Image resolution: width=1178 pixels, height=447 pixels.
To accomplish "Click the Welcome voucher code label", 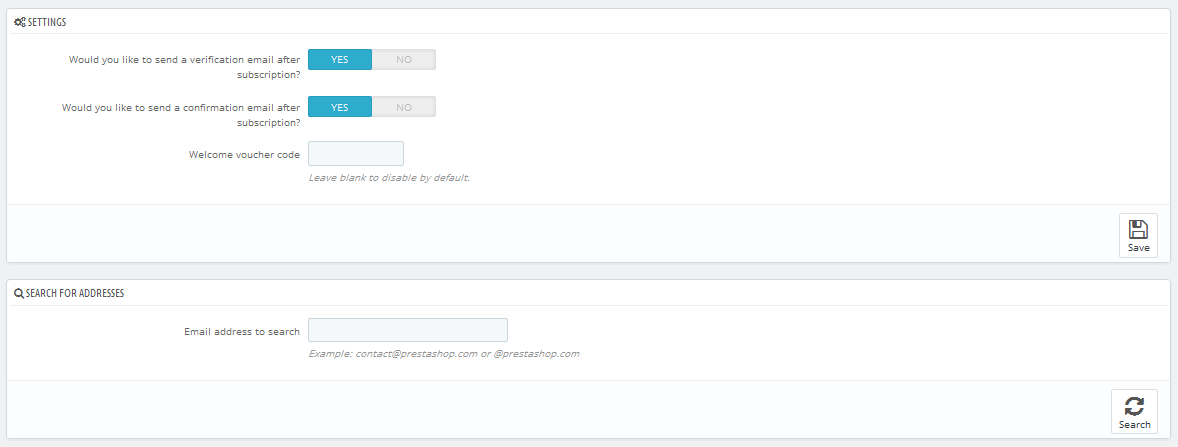I will (x=244, y=155).
